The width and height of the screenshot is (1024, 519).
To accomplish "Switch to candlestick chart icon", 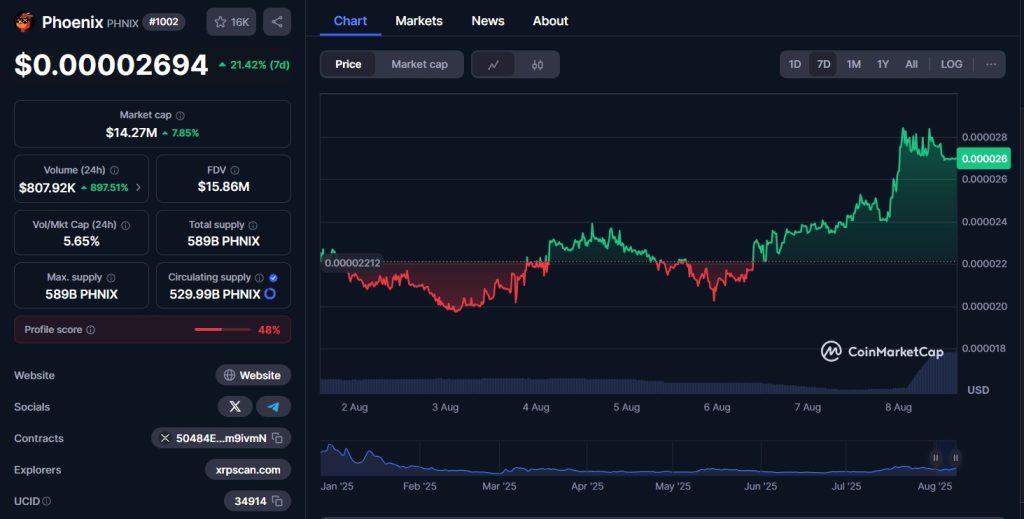I will point(537,64).
